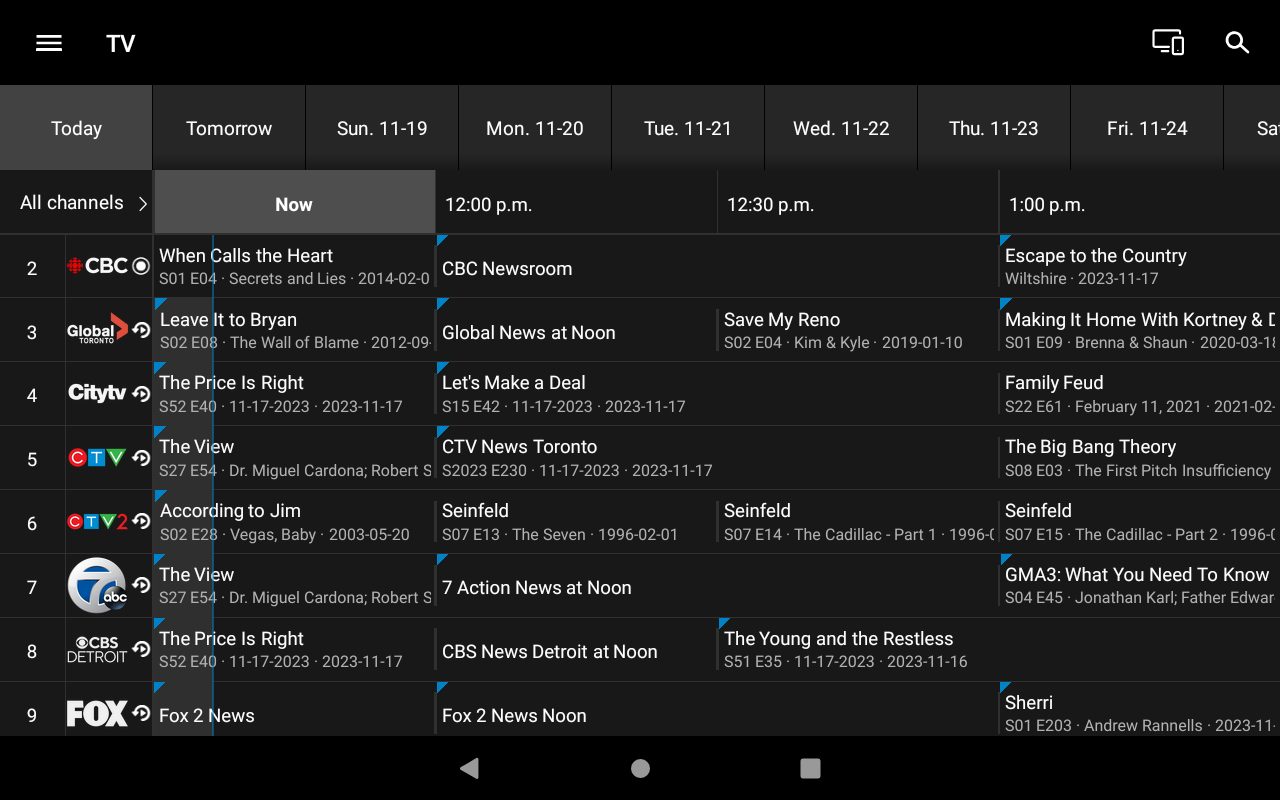This screenshot has height=800, width=1280.
Task: Switch to Sun. 11-19 tab
Action: click(382, 128)
